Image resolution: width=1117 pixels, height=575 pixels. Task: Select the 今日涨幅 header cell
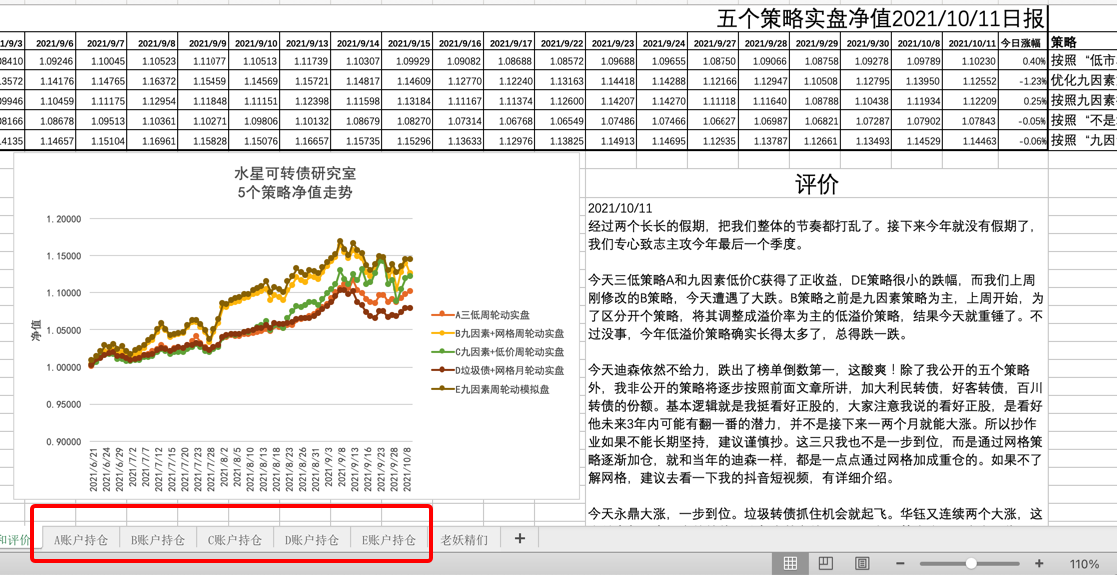pyautogui.click(x=1021, y=43)
